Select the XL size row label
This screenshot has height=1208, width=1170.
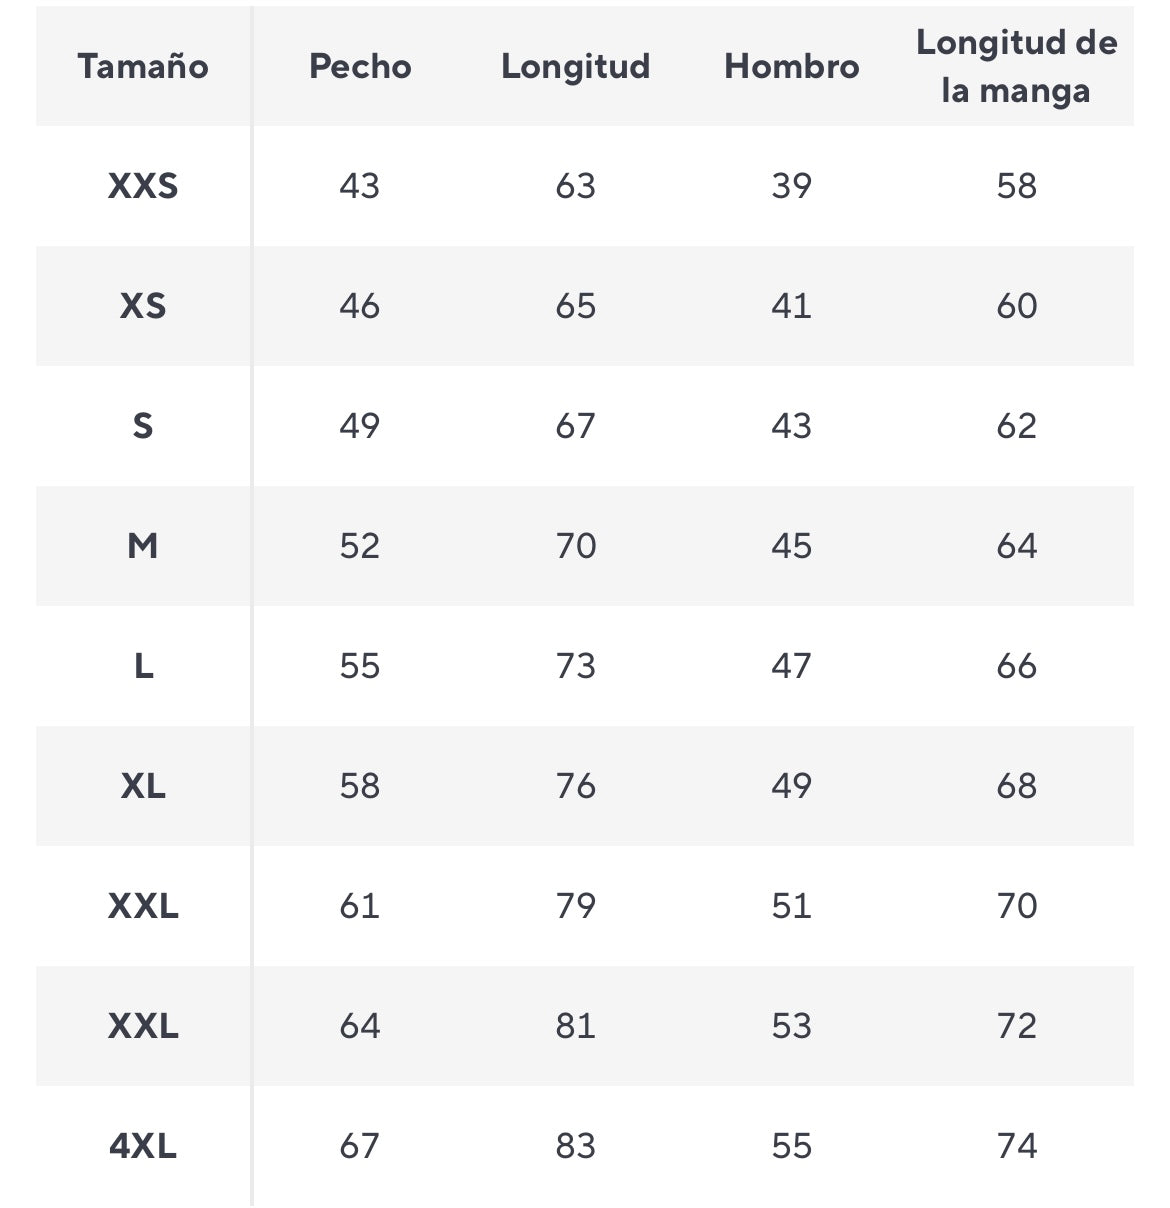click(x=143, y=786)
